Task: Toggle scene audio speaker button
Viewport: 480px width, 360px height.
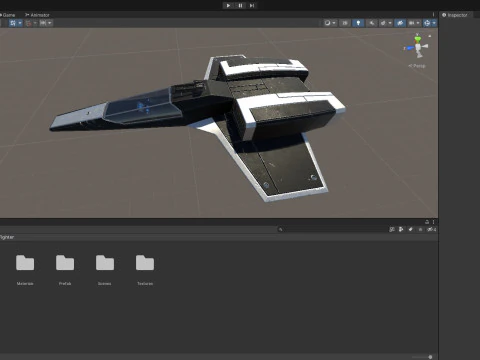Action: (371, 23)
